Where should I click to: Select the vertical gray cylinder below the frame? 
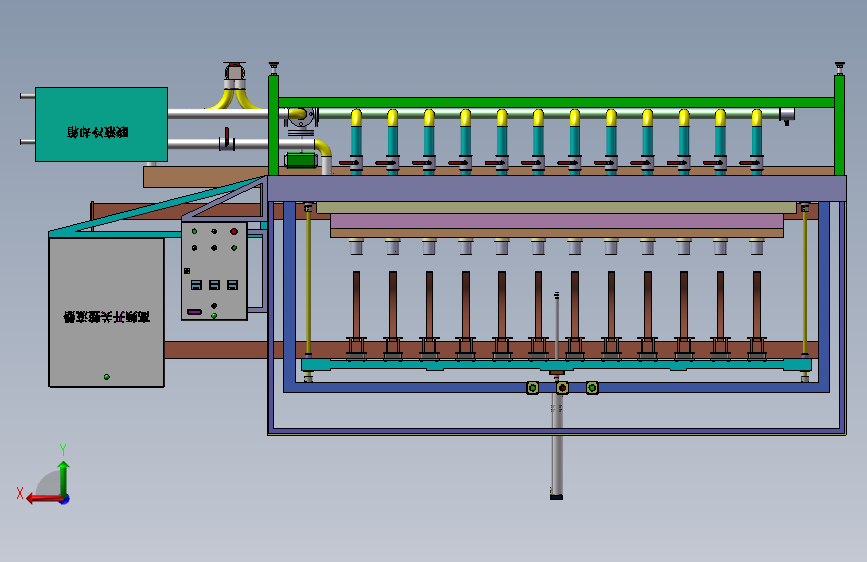[x=557, y=445]
